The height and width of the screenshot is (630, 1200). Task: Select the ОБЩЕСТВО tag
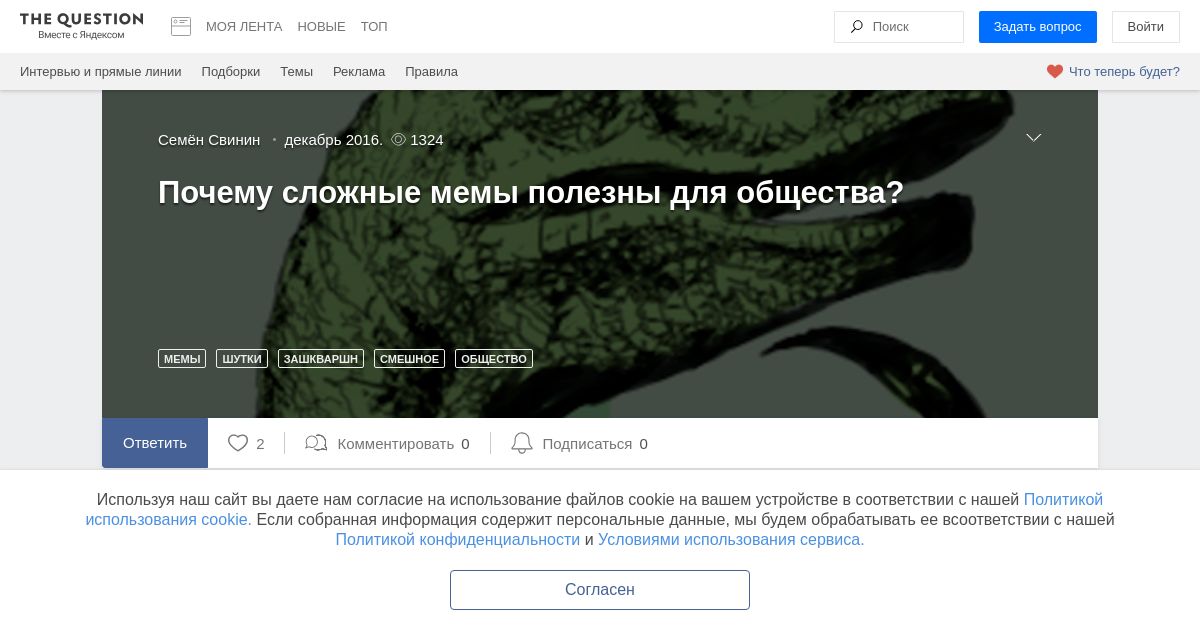(x=494, y=359)
